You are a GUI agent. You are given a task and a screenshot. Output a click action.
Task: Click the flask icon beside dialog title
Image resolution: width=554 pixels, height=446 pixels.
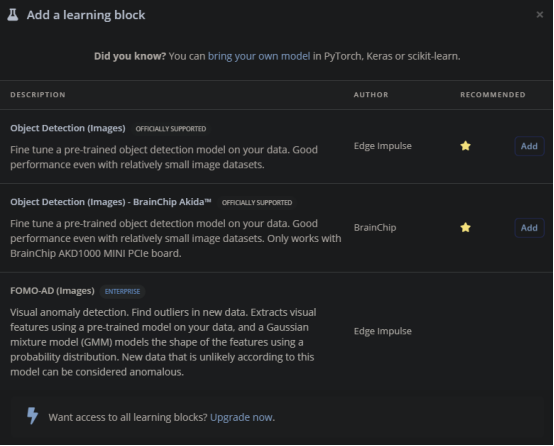click(x=13, y=15)
